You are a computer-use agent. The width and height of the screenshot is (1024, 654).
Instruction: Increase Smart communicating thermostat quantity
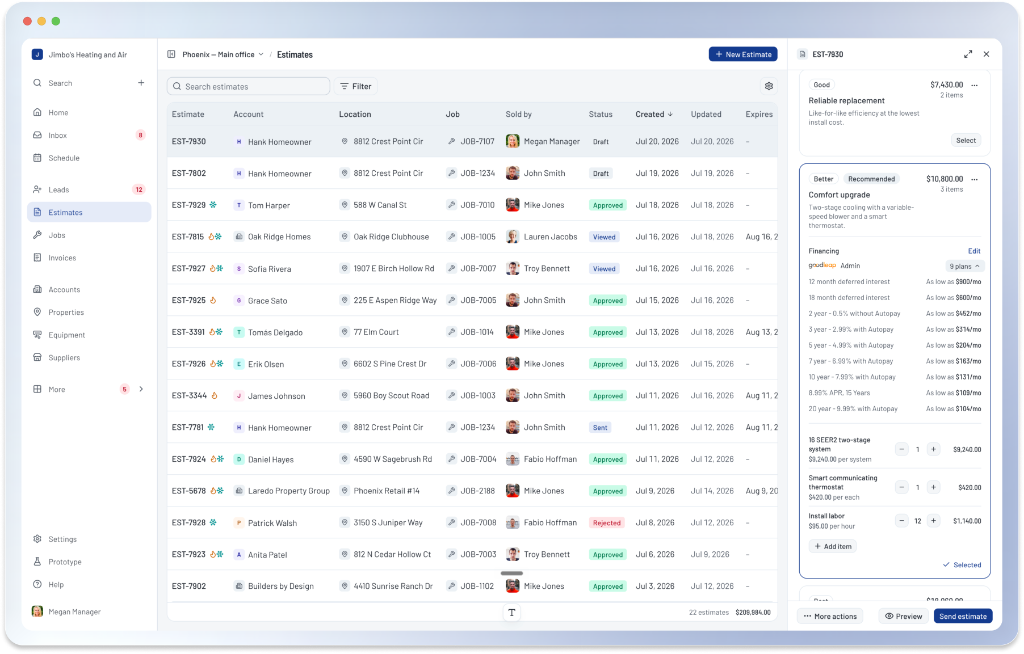click(933, 487)
